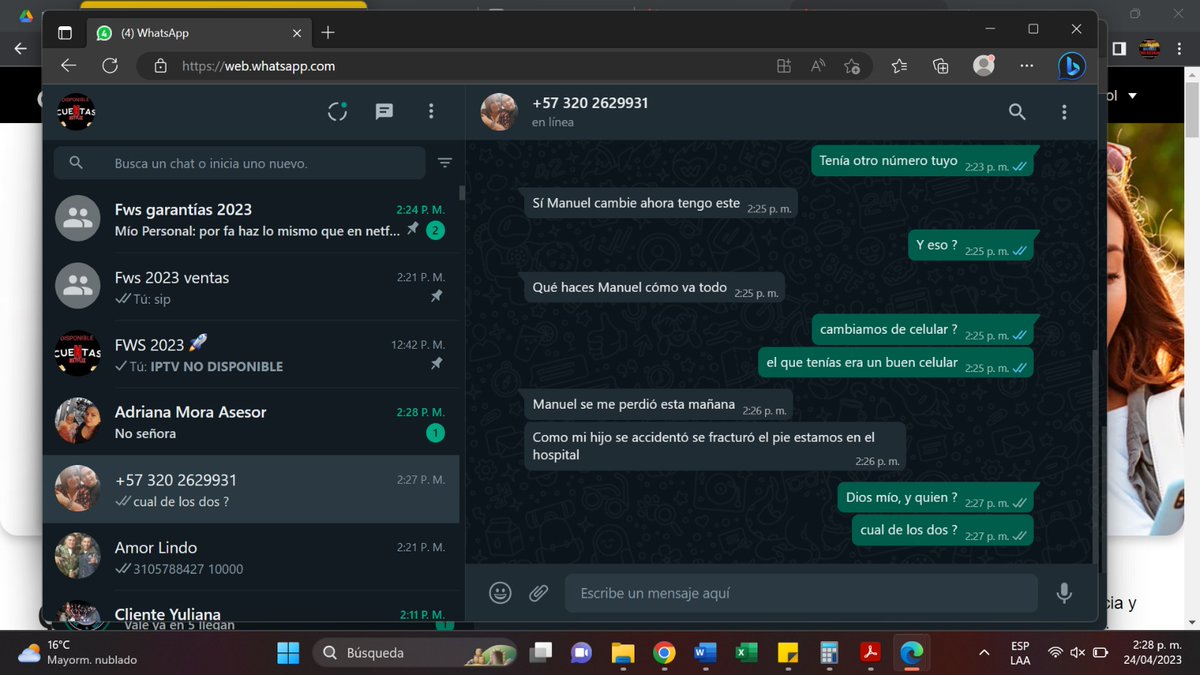Open the Edge tab actions menu
1200x675 pixels.
[x=65, y=33]
